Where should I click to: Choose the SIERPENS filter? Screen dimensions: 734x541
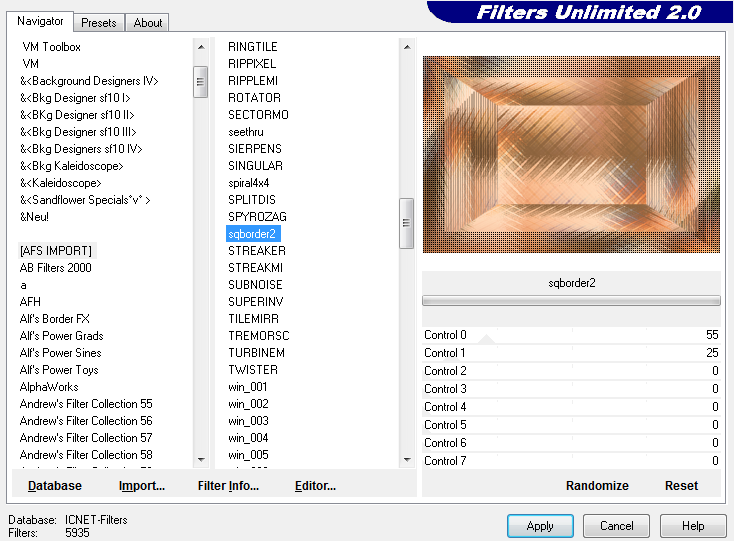(255, 149)
